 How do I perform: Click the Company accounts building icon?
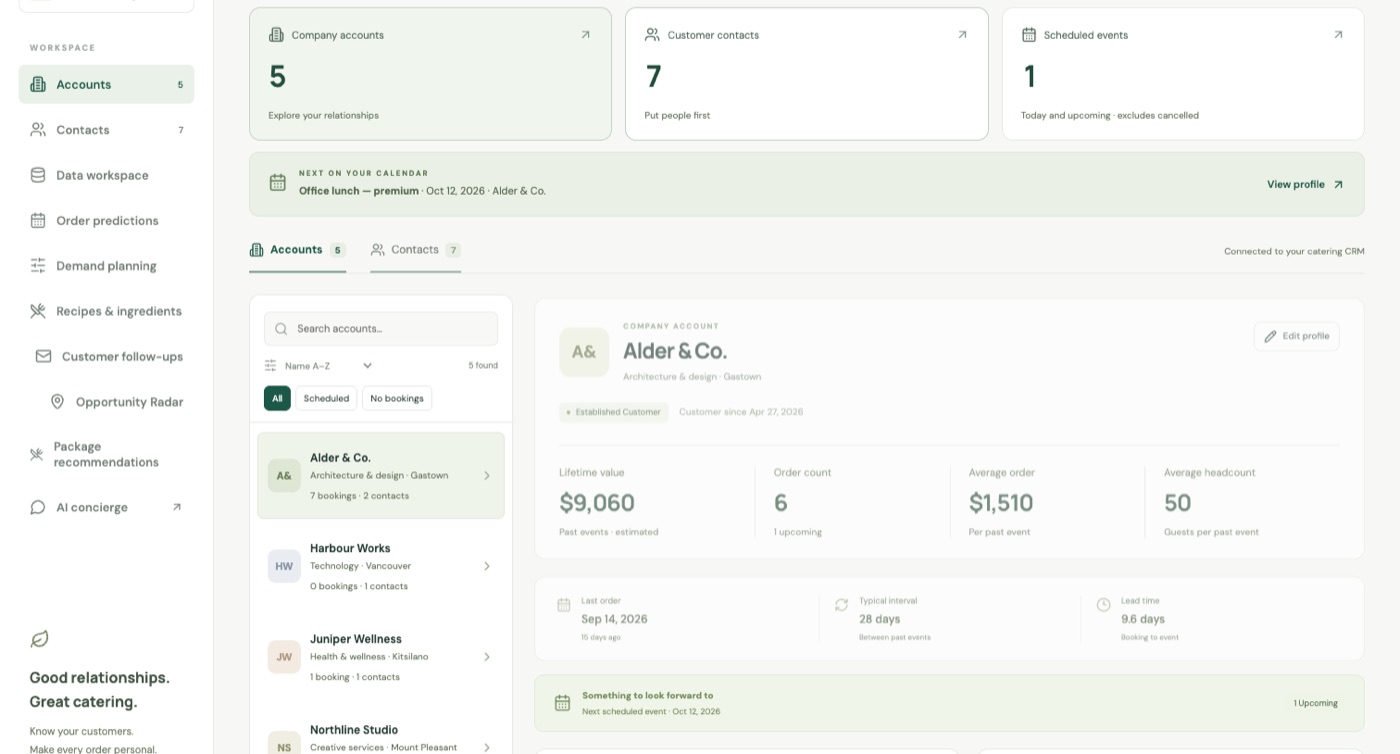coord(276,34)
